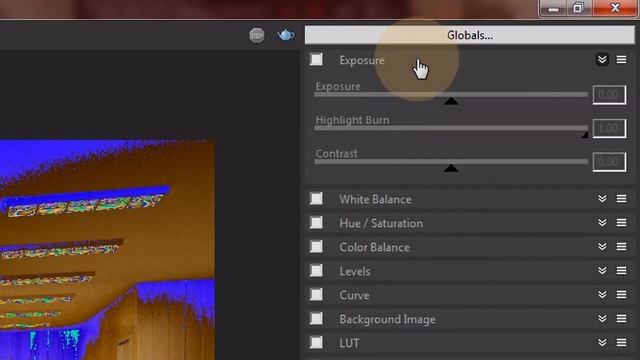Open the White Balance options menu icon
The width and height of the screenshot is (640, 360).
pyautogui.click(x=622, y=199)
